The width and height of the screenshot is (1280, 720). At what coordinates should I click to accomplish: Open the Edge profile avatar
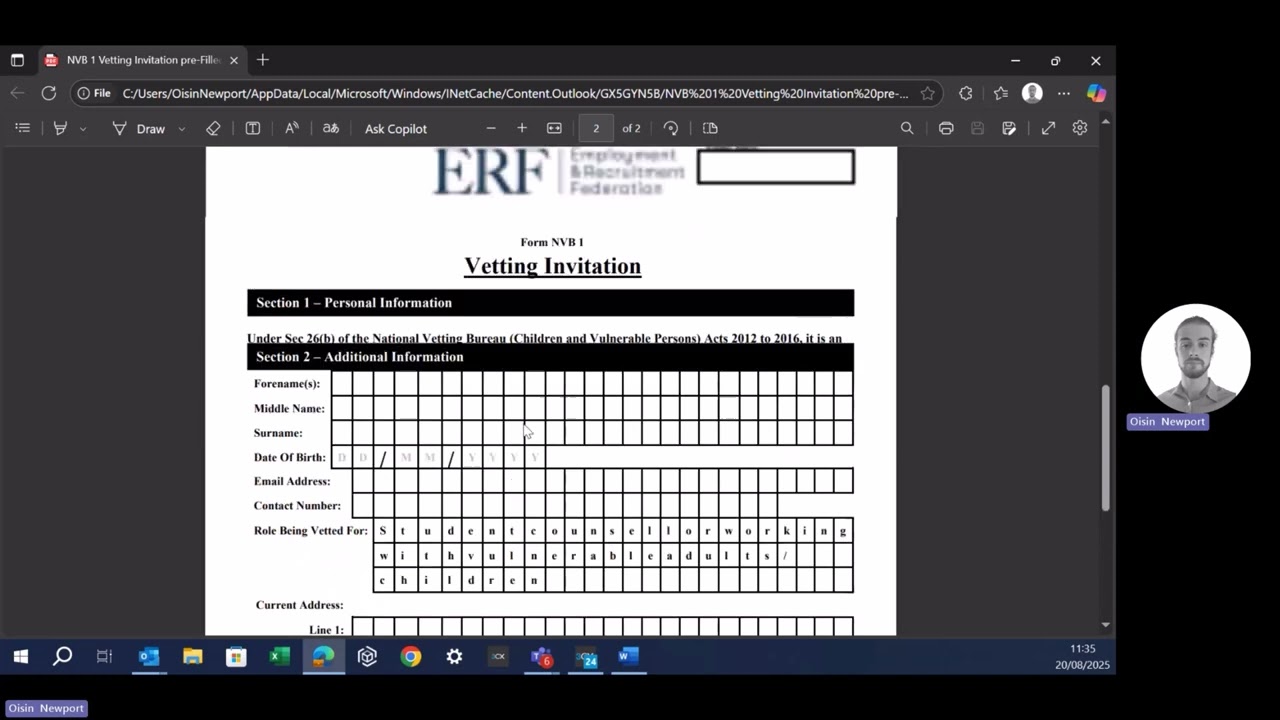[1033, 93]
